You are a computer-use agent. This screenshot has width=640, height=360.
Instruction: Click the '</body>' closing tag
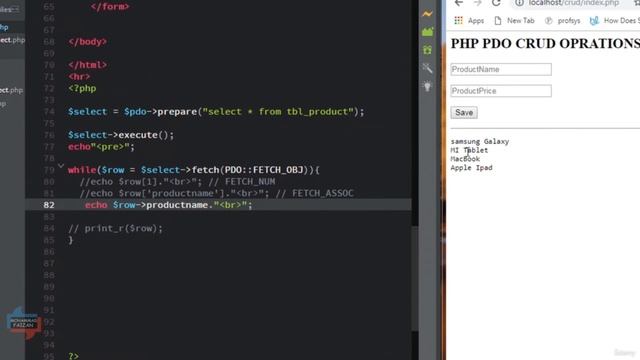pyautogui.click(x=87, y=42)
